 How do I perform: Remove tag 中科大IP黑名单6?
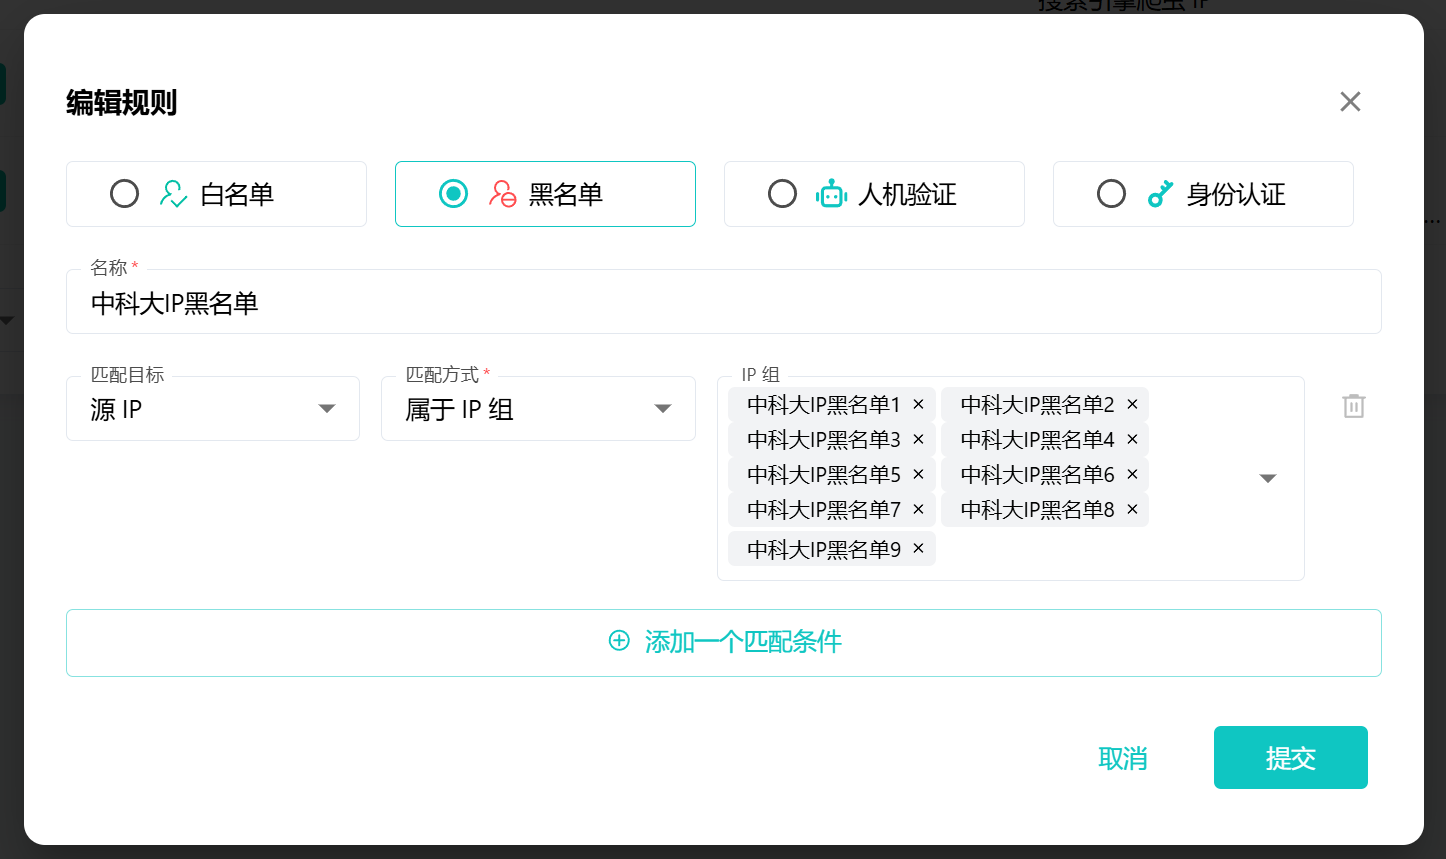tap(1132, 474)
